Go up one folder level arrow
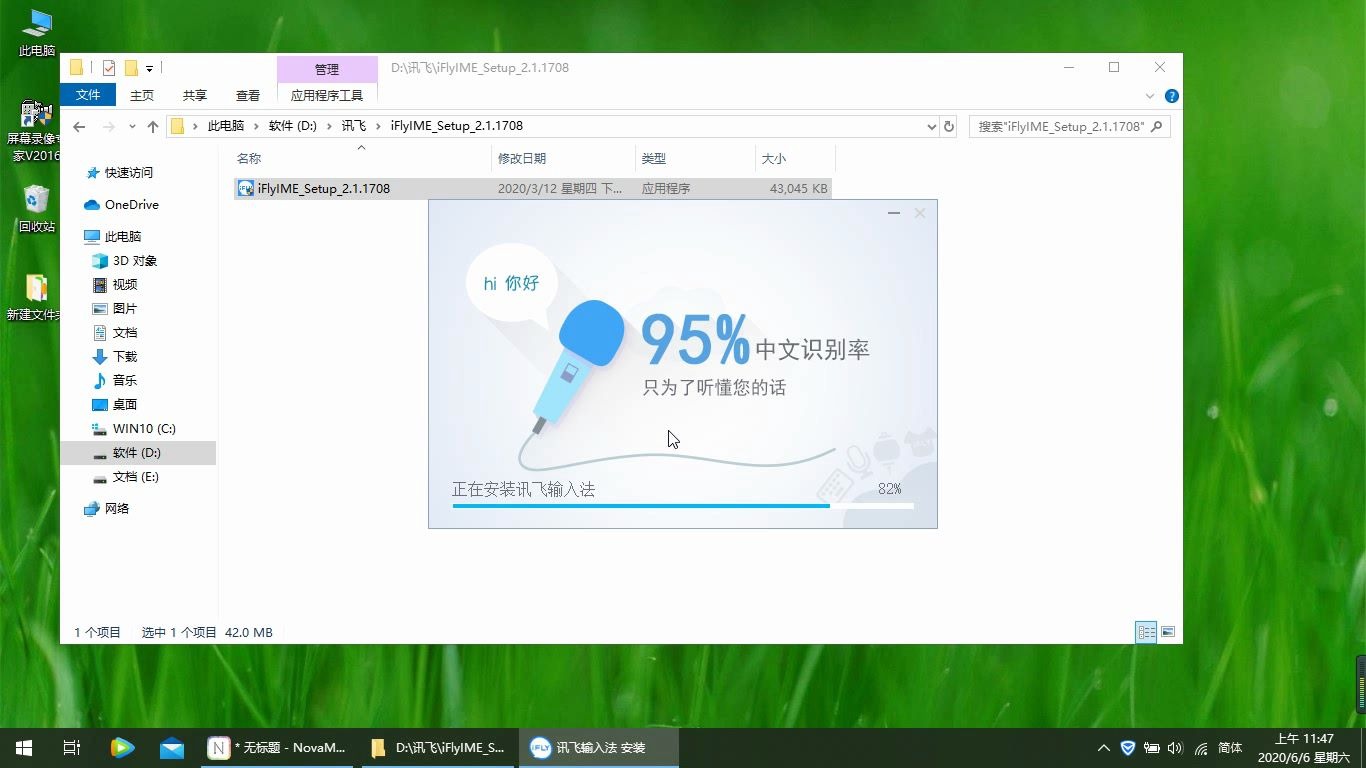The height and width of the screenshot is (768, 1366). [152, 127]
